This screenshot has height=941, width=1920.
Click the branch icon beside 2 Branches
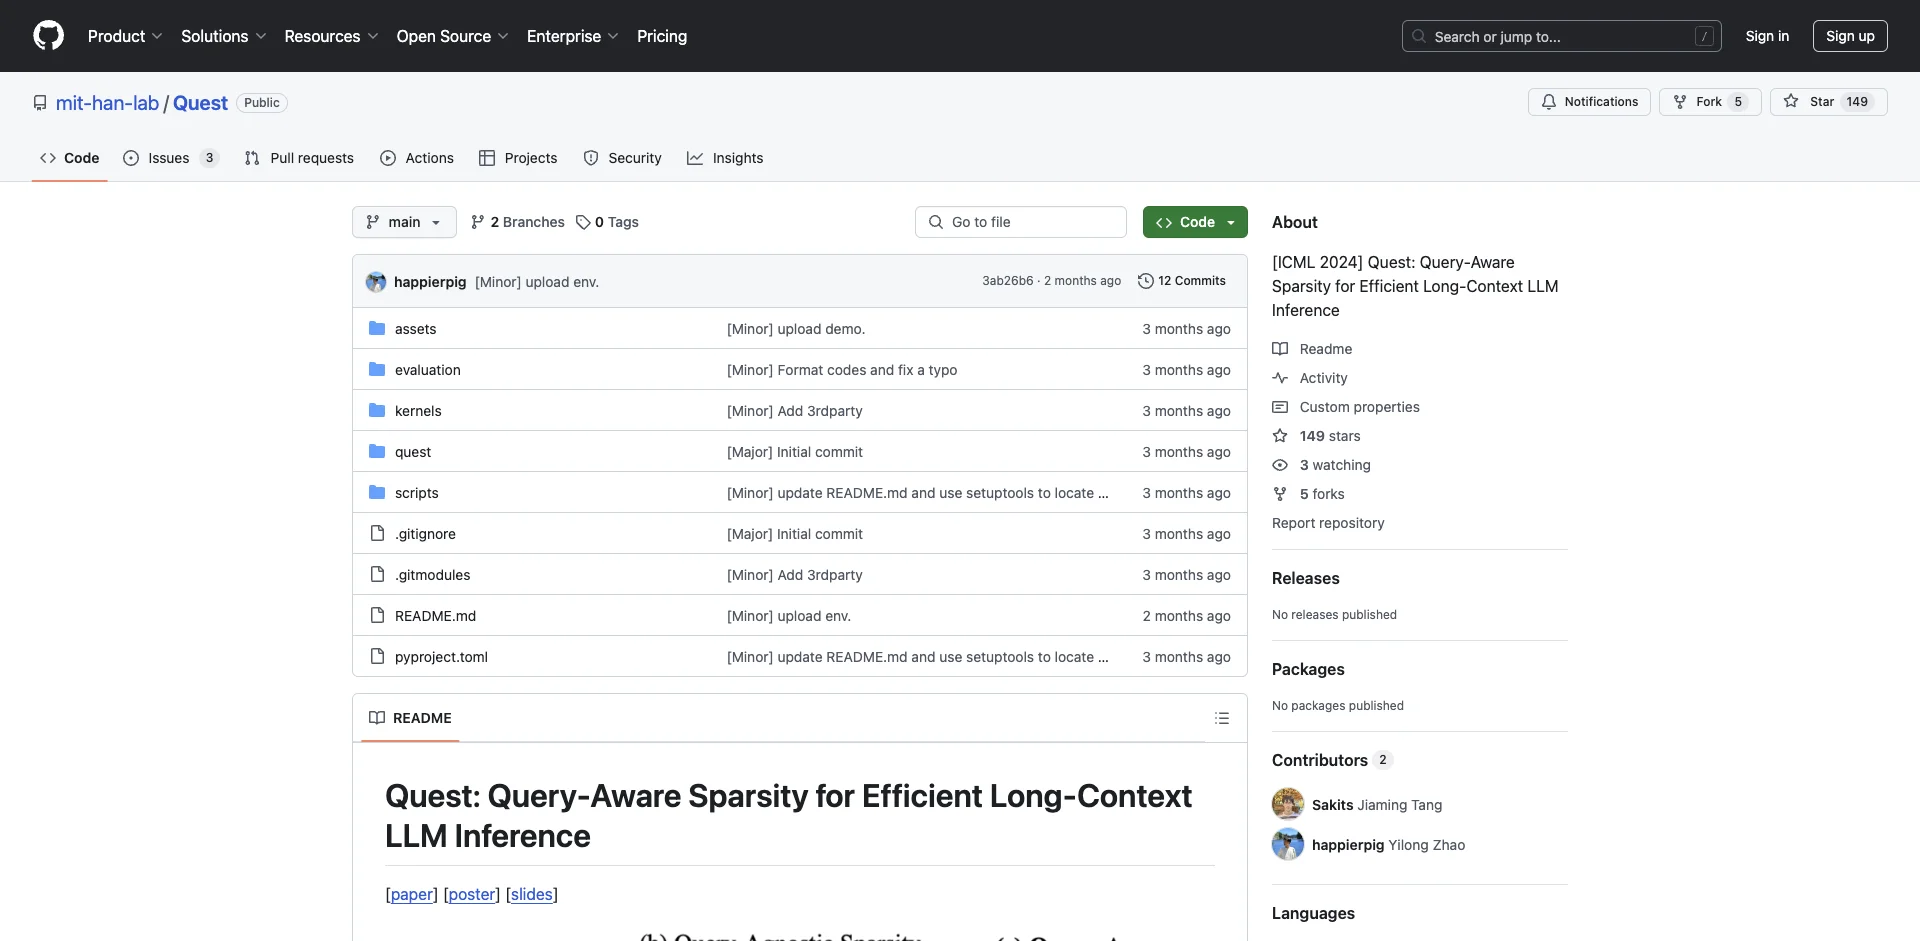(478, 222)
